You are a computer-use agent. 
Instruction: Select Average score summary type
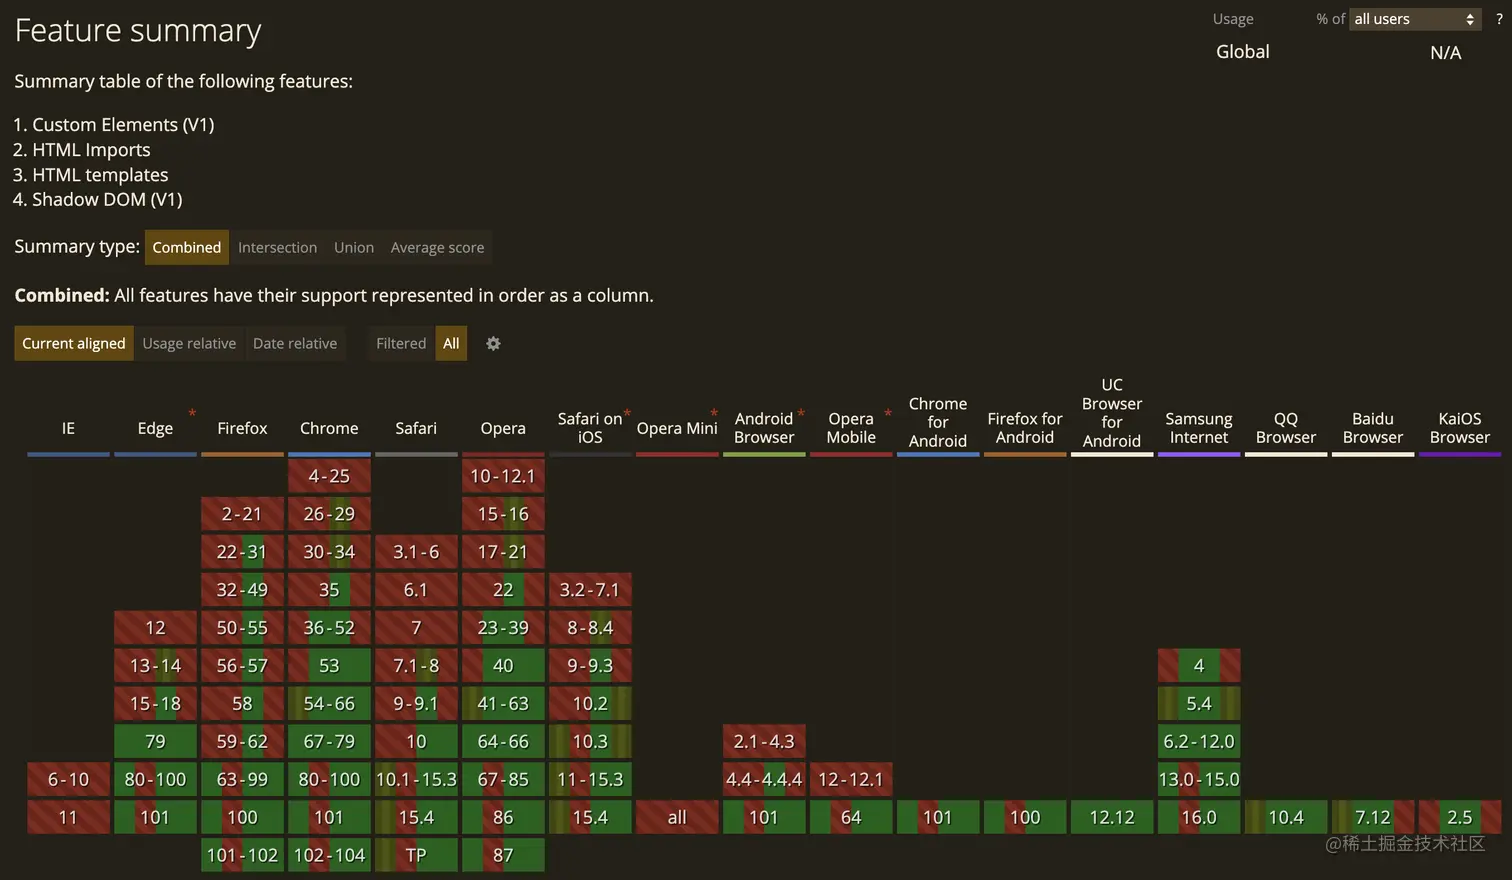pos(437,247)
